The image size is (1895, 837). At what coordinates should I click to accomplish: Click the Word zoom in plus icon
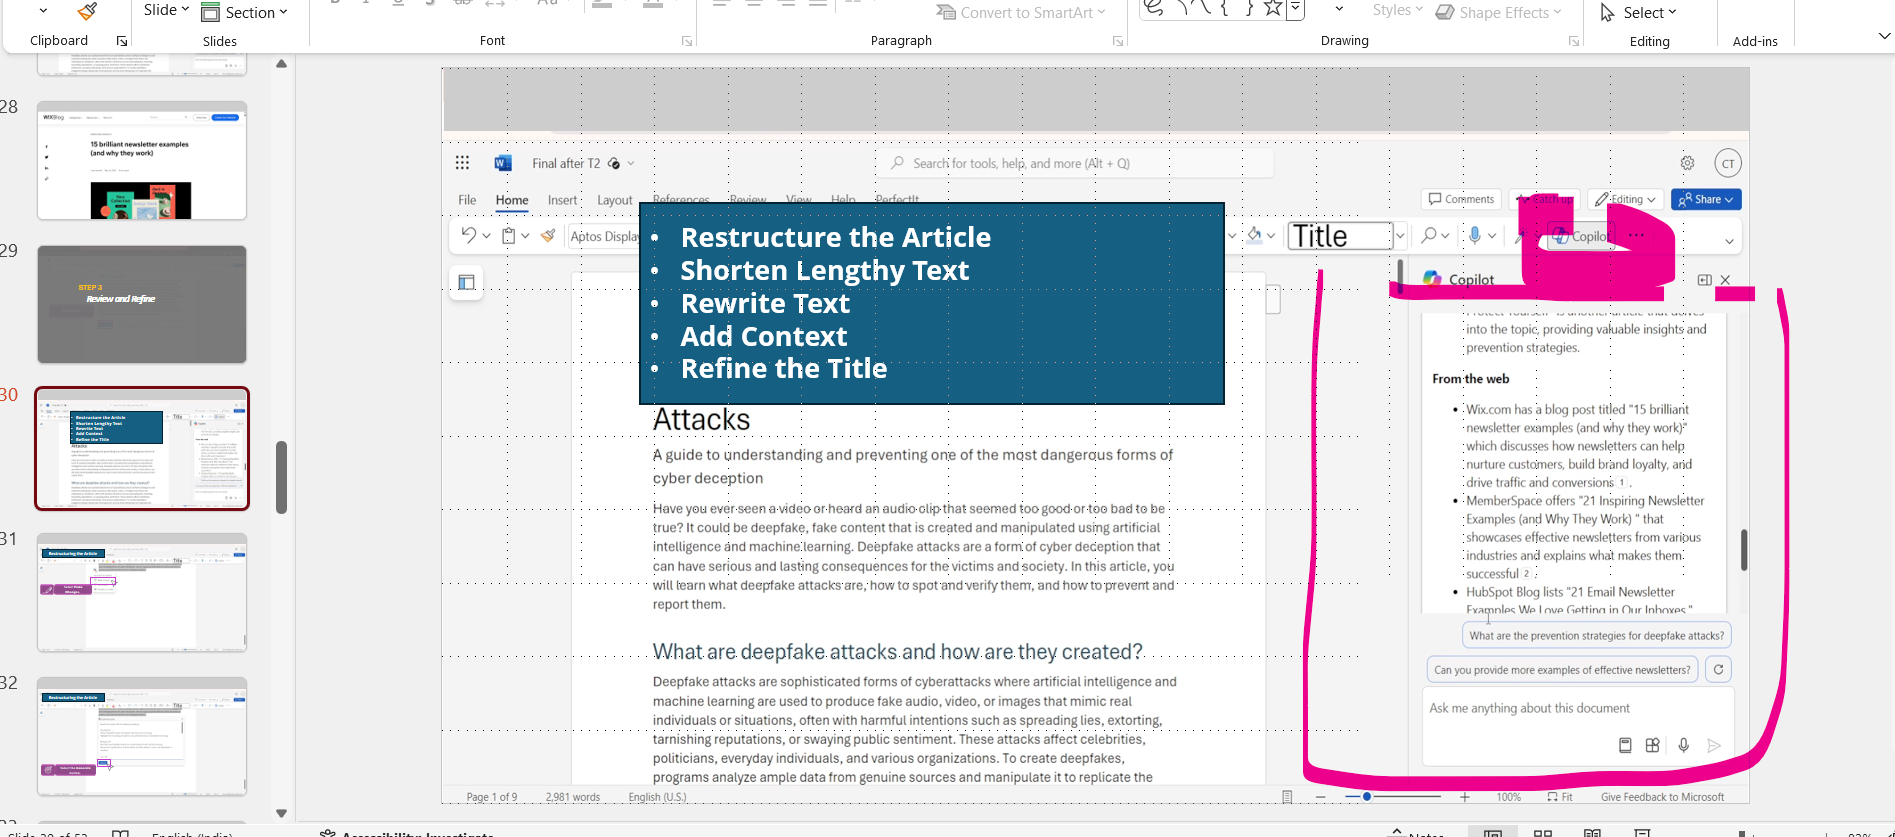click(1465, 797)
